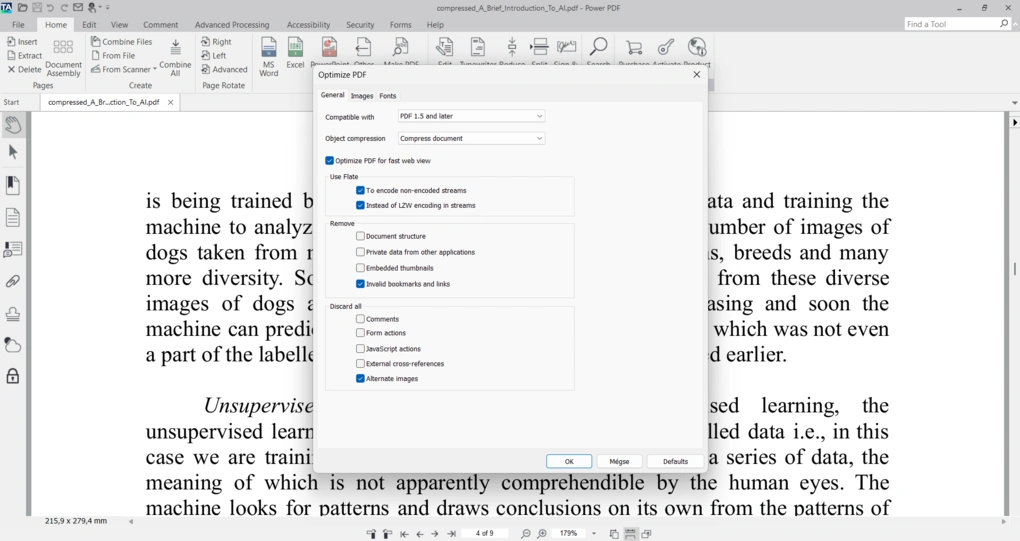Open the Security lock panel

13,376
